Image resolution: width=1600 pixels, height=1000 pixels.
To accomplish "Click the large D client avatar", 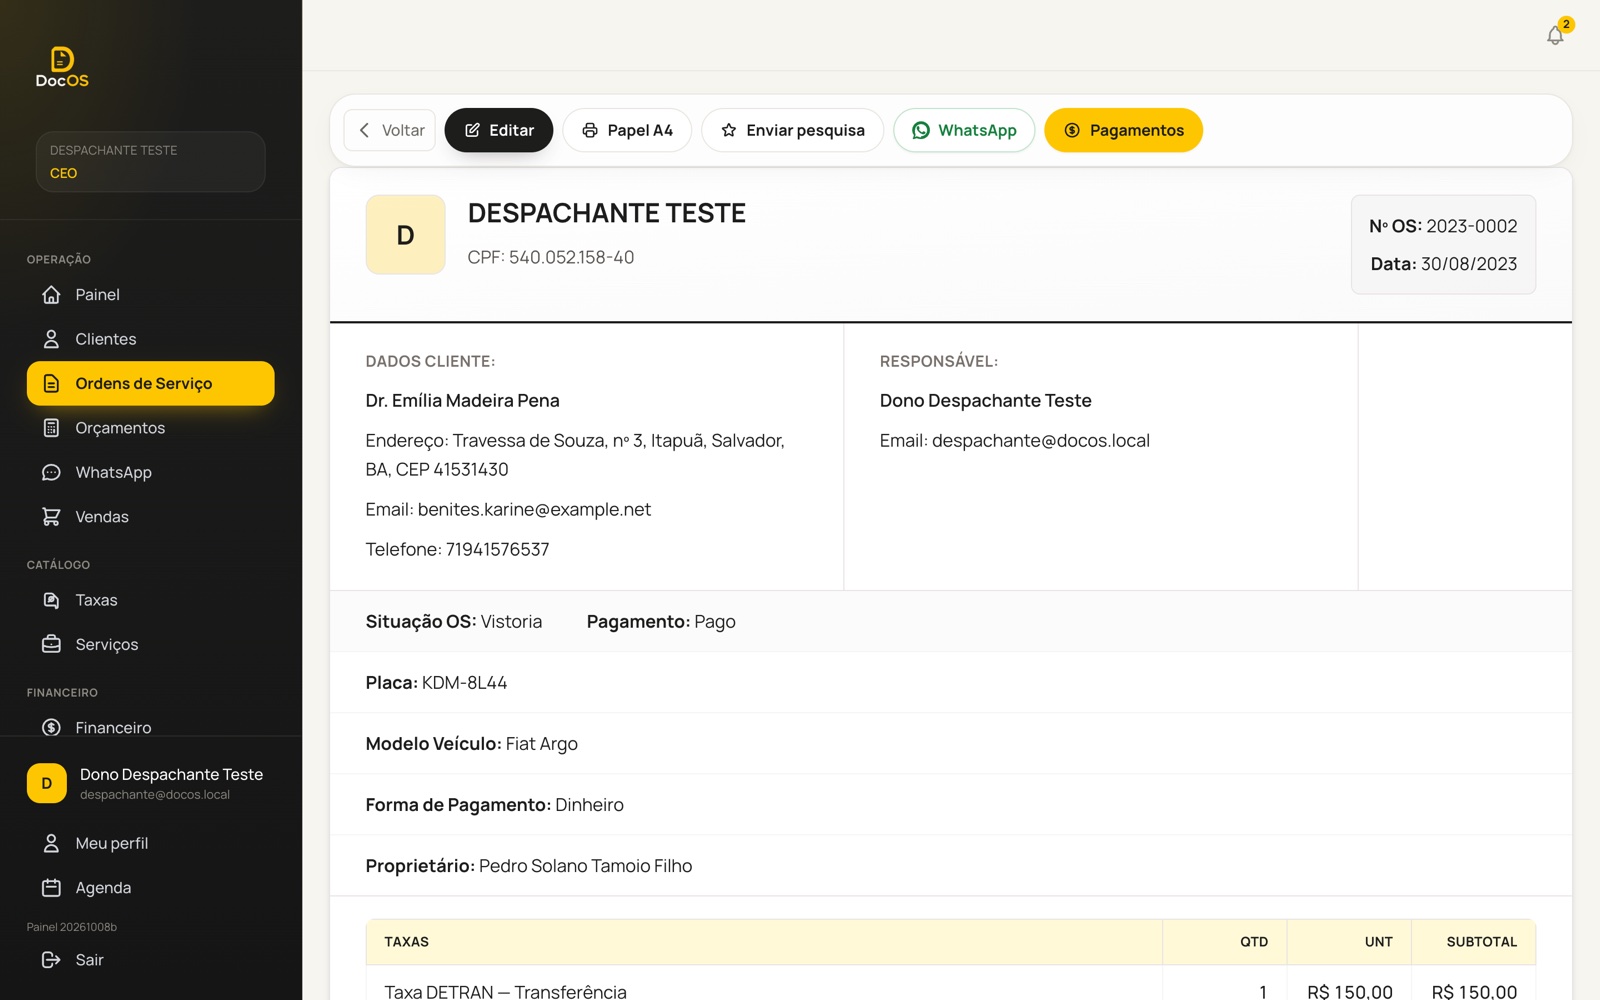I will [405, 235].
